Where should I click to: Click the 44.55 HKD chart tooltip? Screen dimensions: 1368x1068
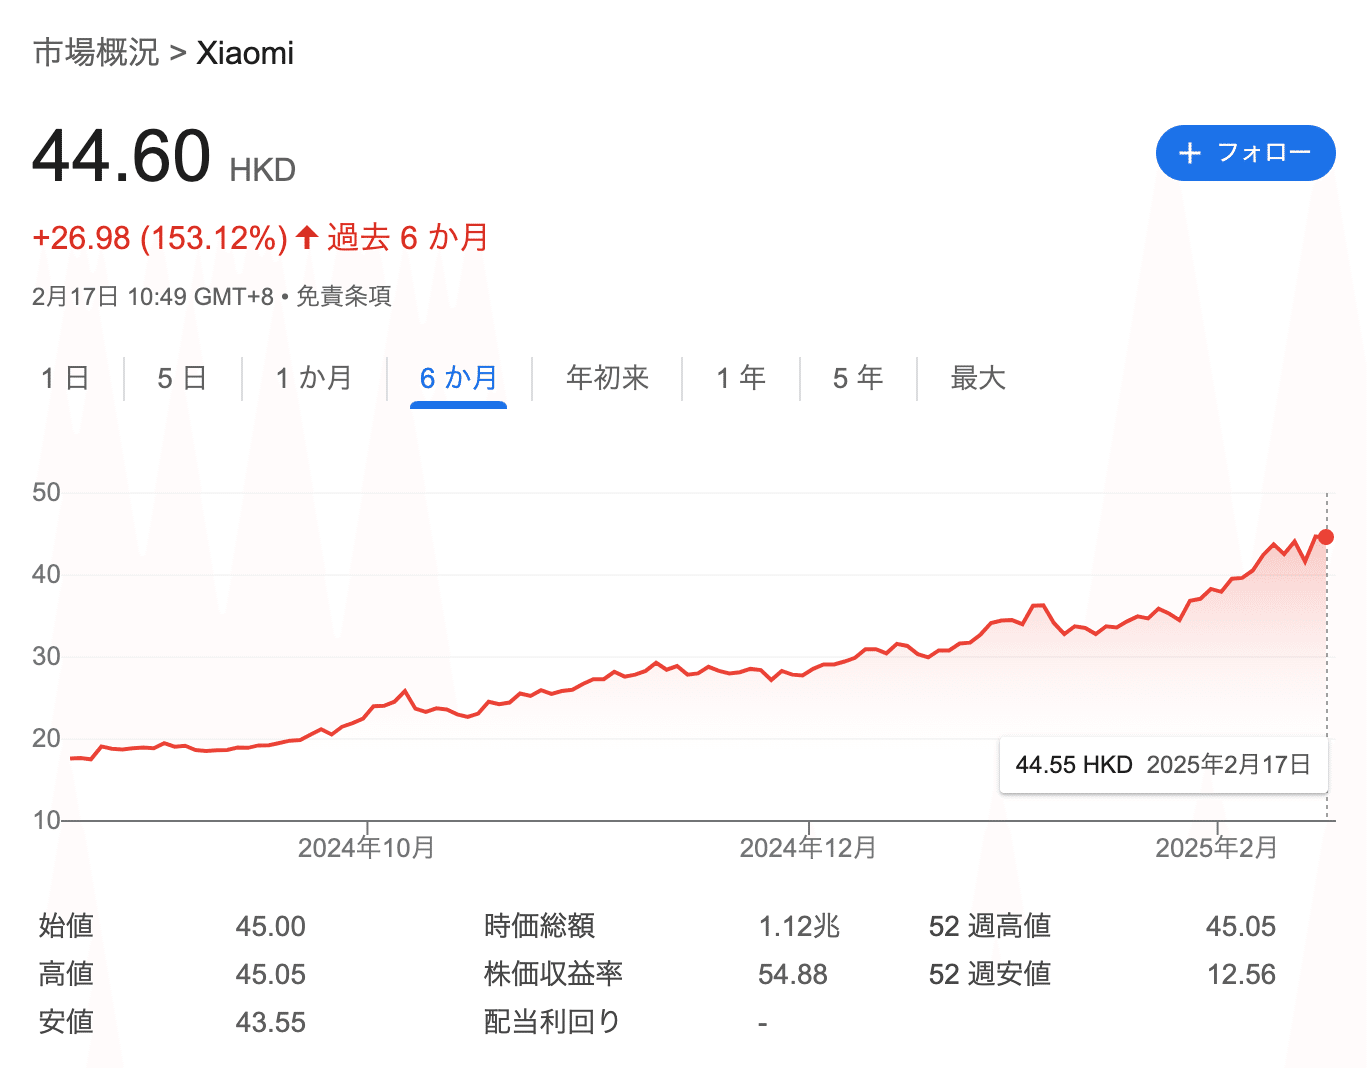1164,765
